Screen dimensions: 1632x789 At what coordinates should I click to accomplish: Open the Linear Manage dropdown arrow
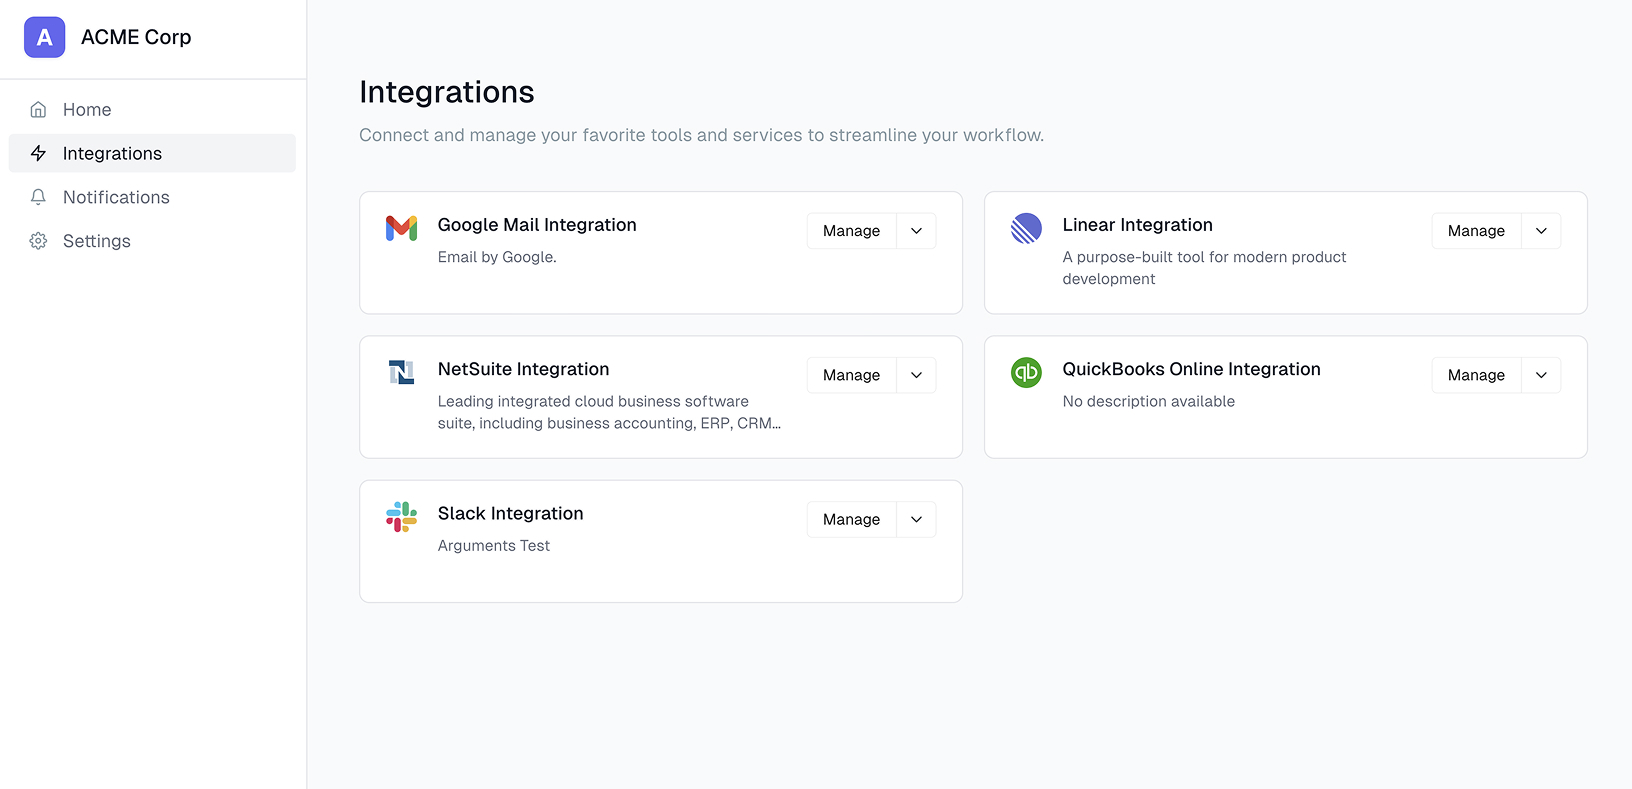coord(1541,231)
